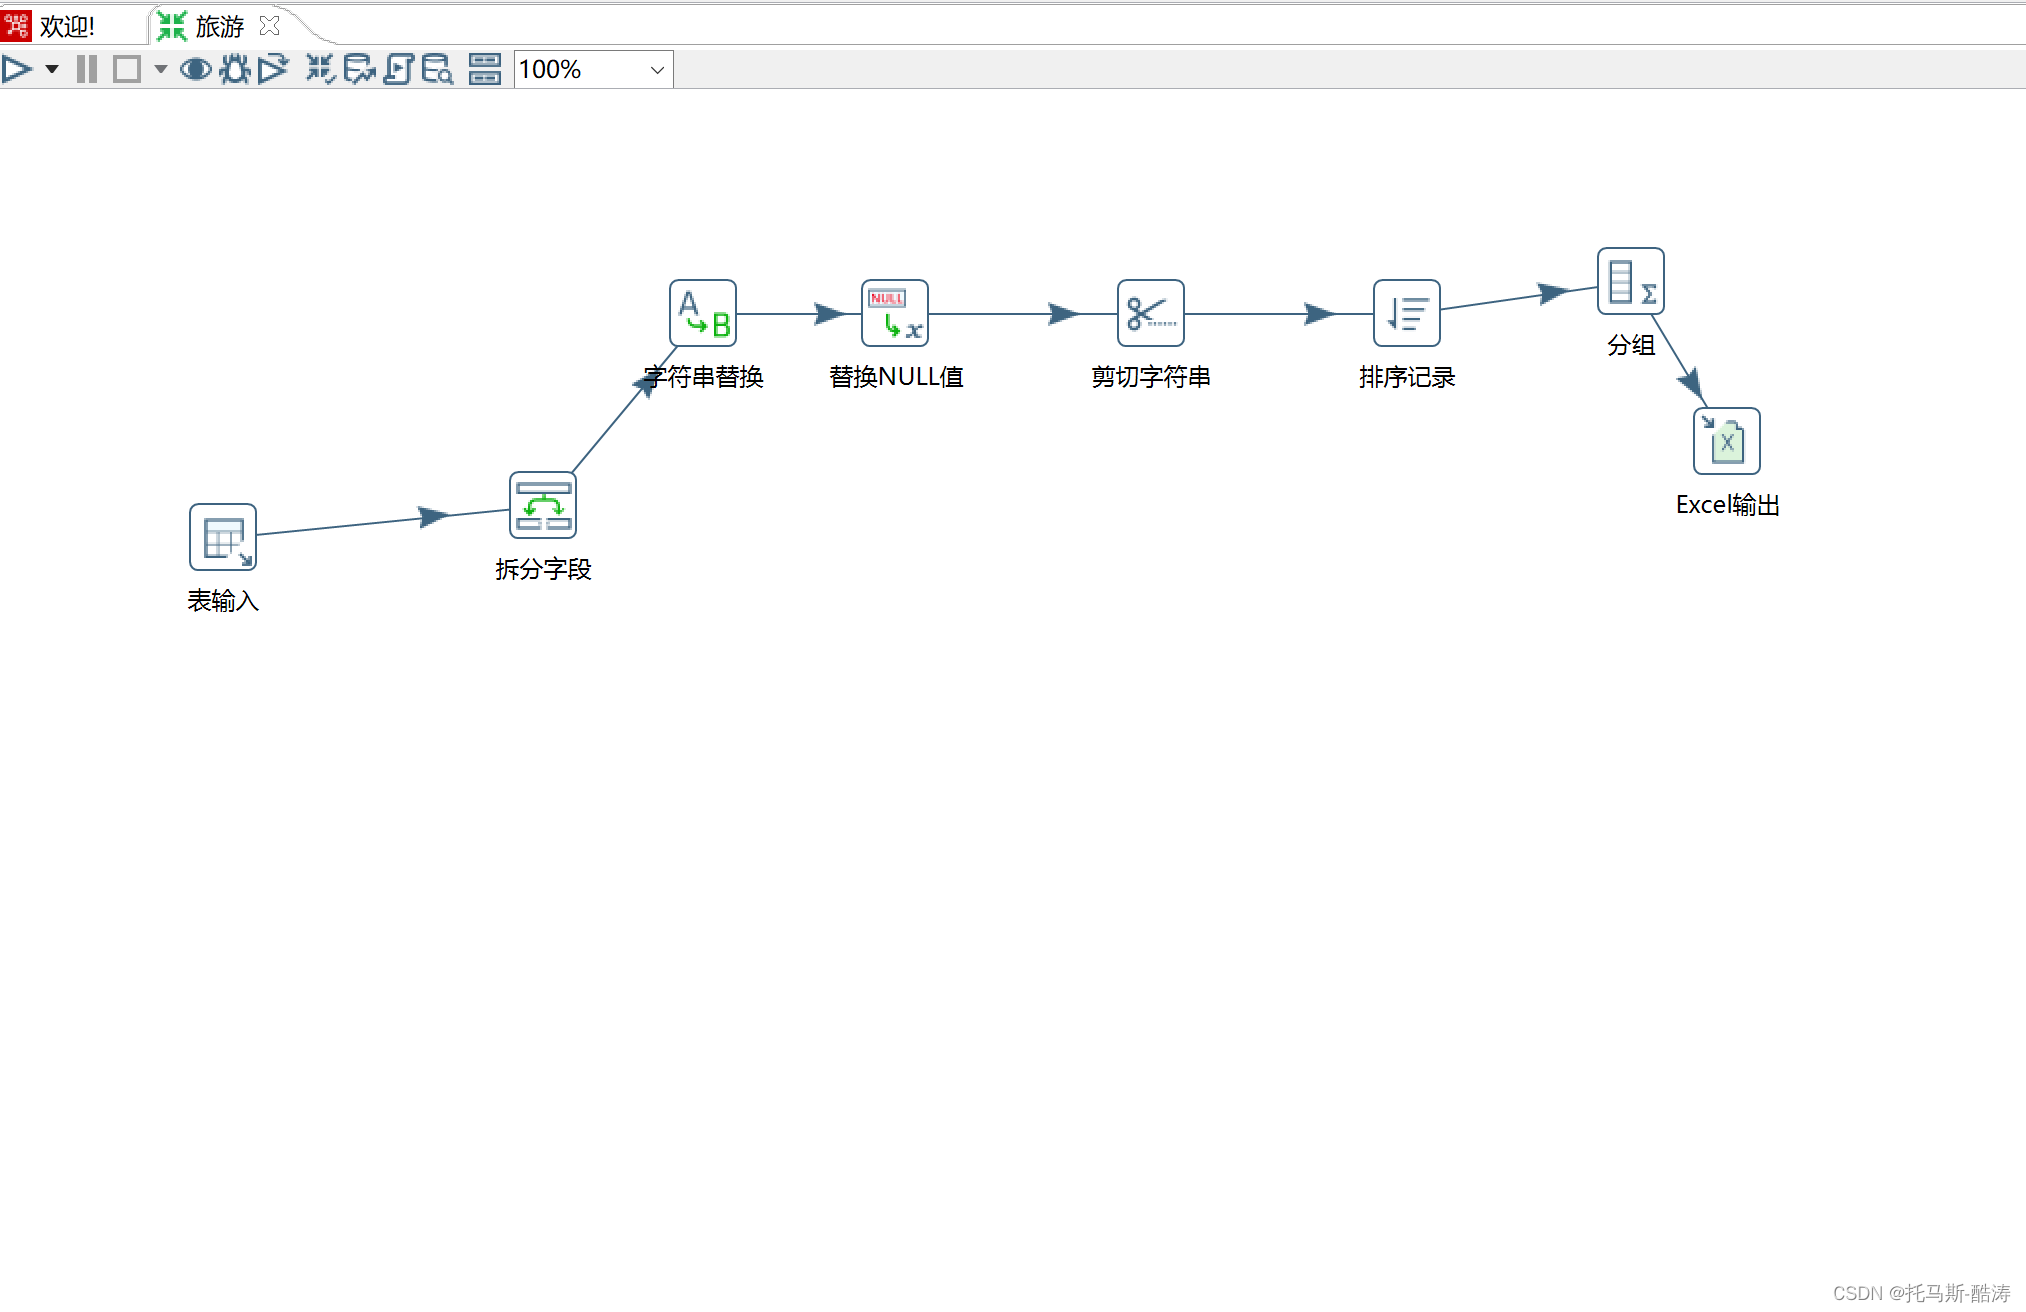Verify the transformation via check icon
The width and height of the screenshot is (2026, 1312).
pyautogui.click(x=320, y=69)
